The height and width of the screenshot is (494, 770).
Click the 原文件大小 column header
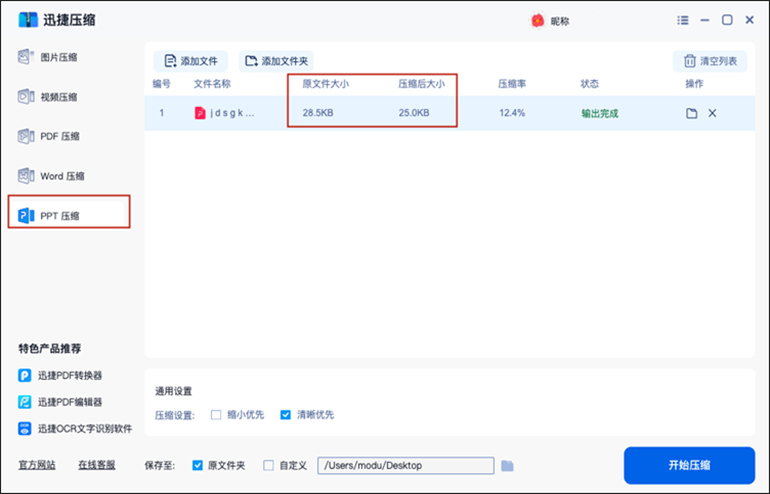click(326, 84)
